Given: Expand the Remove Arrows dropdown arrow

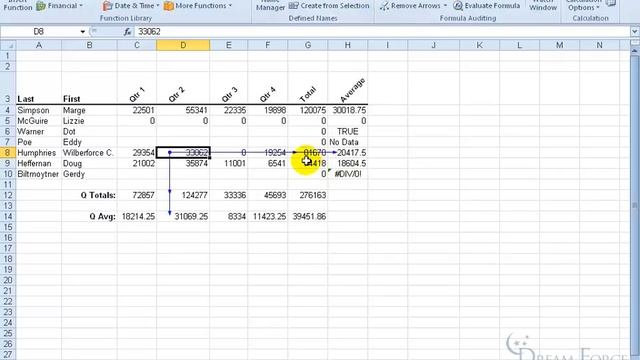Looking at the screenshot, I should coord(445,6).
